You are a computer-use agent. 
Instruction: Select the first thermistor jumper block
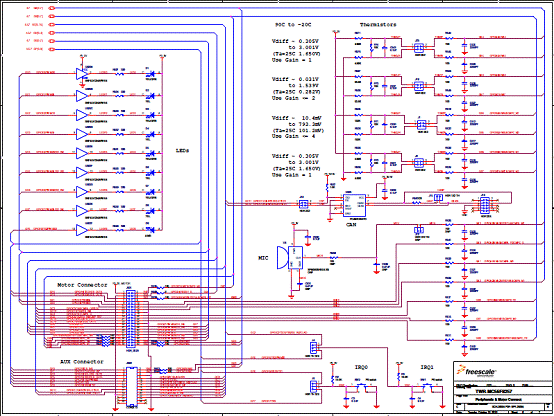coord(419,48)
